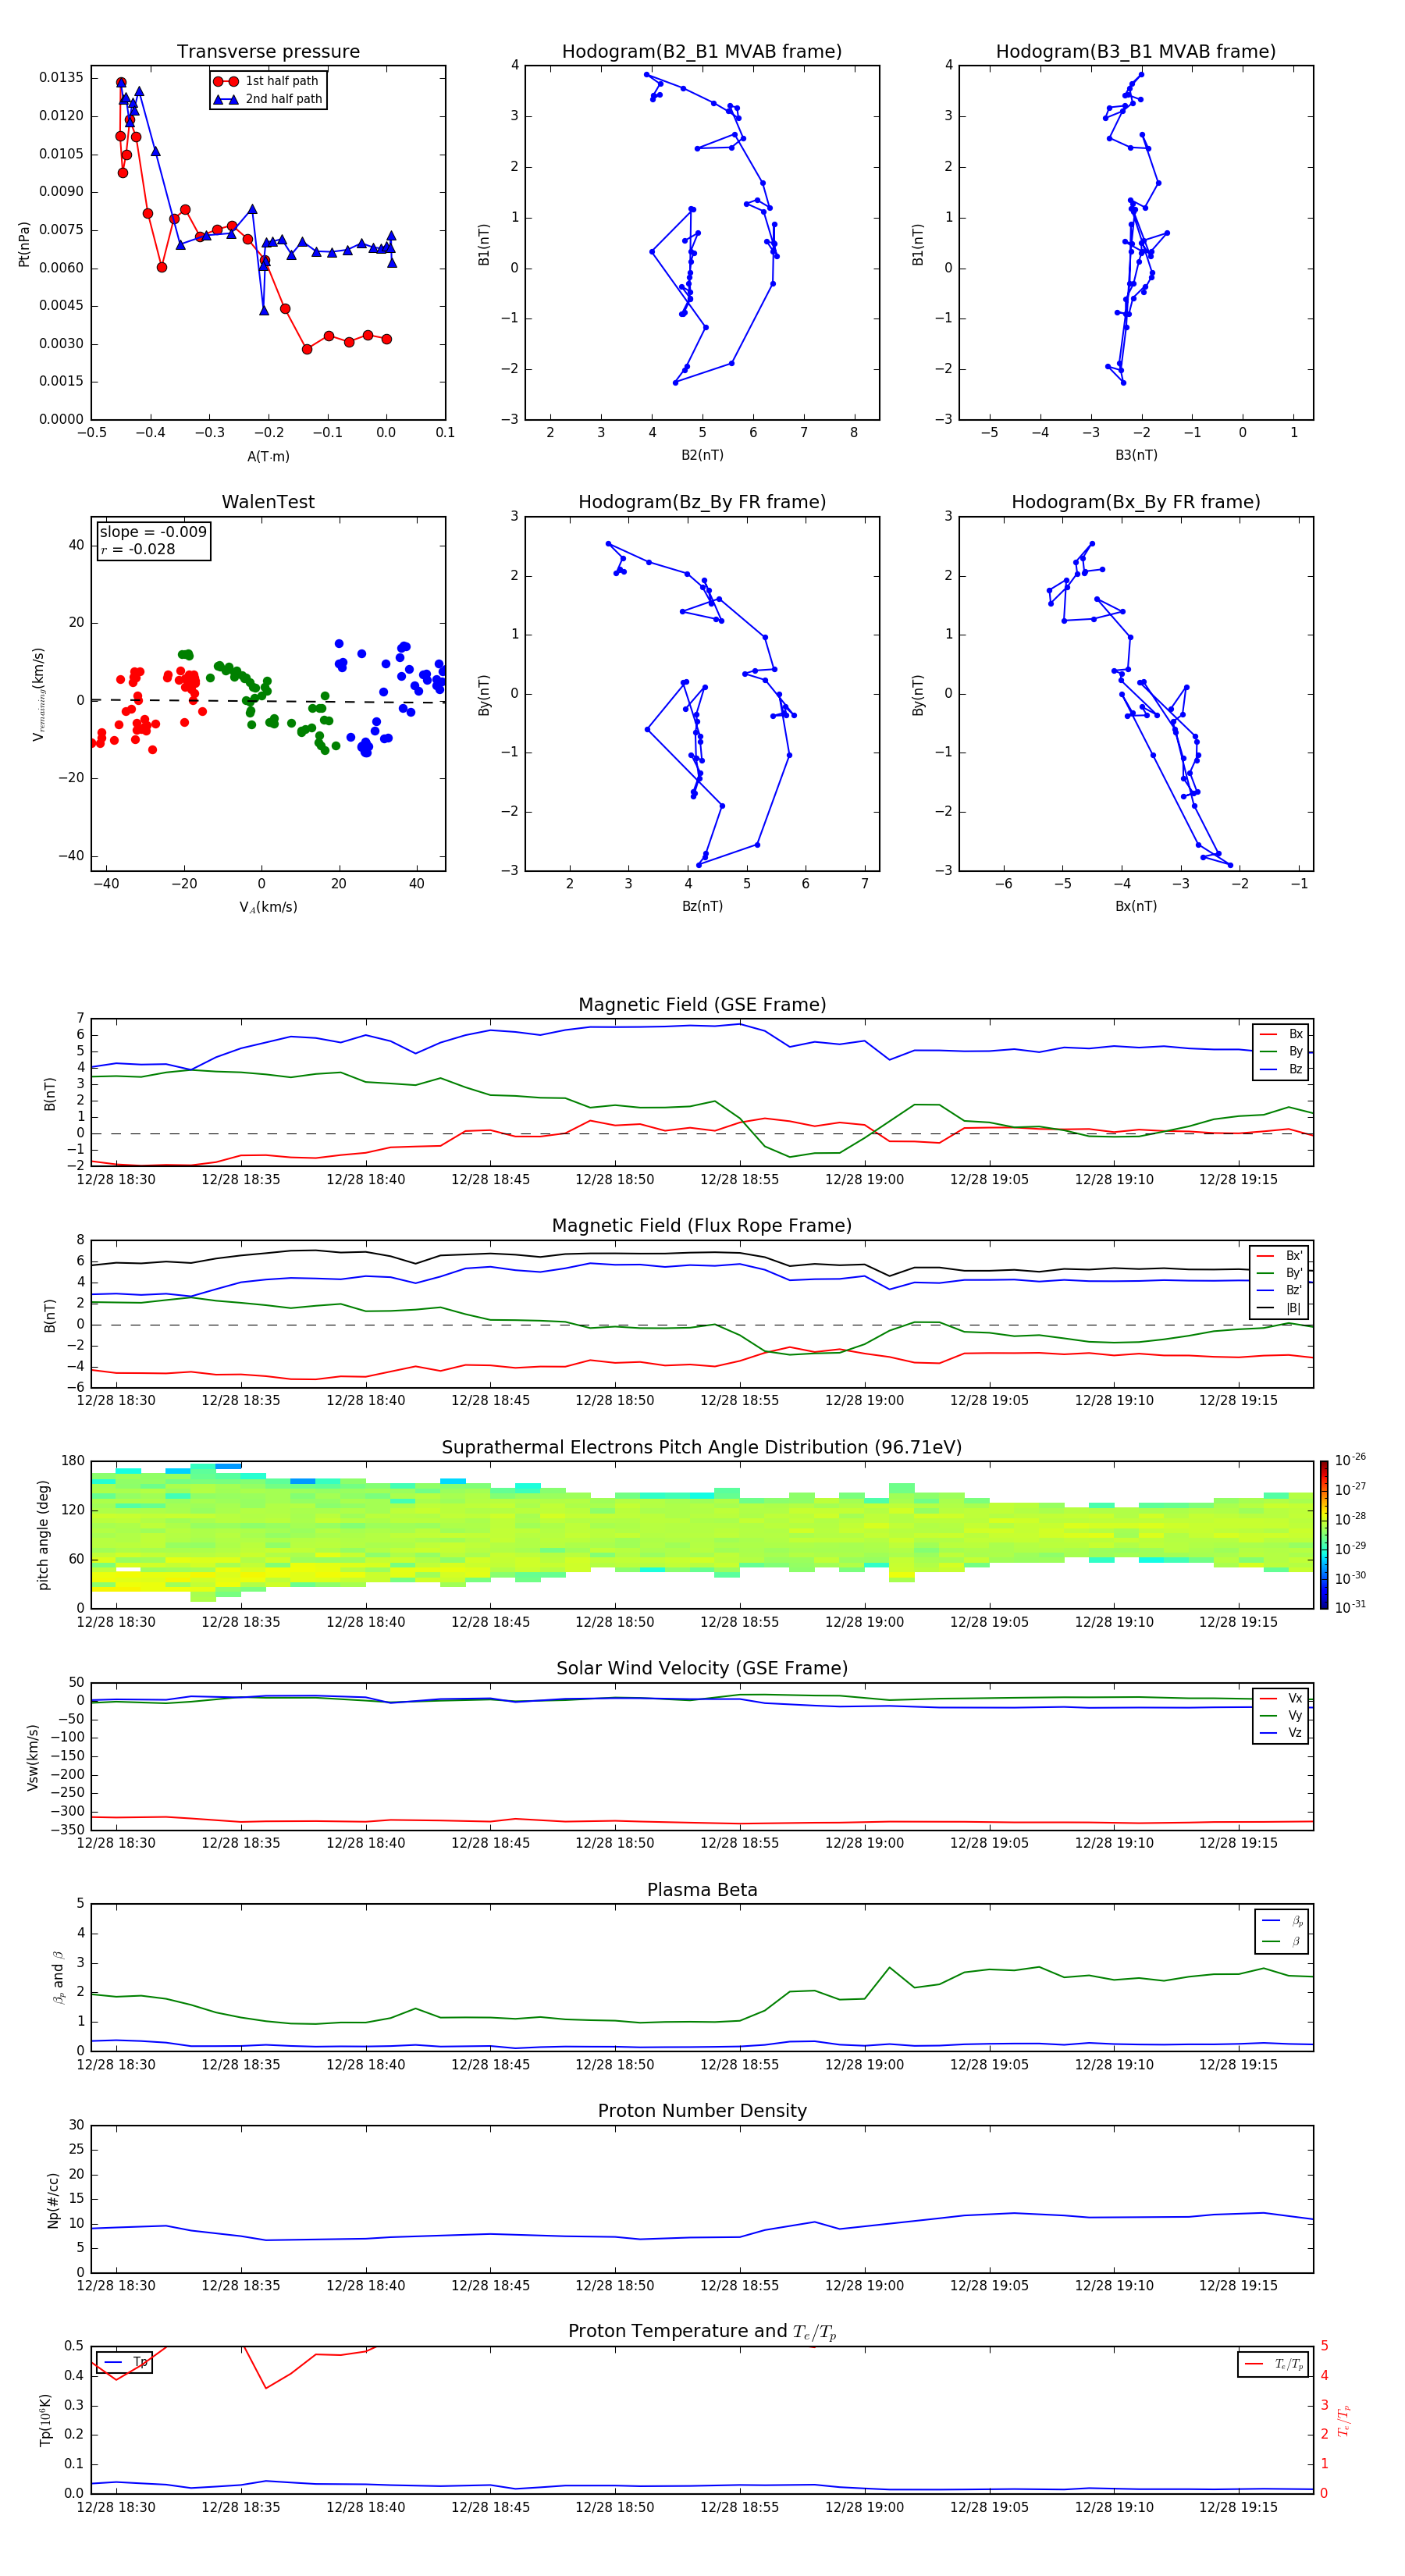Click the 'V_A(km/s)' x-axis label

point(268,908)
